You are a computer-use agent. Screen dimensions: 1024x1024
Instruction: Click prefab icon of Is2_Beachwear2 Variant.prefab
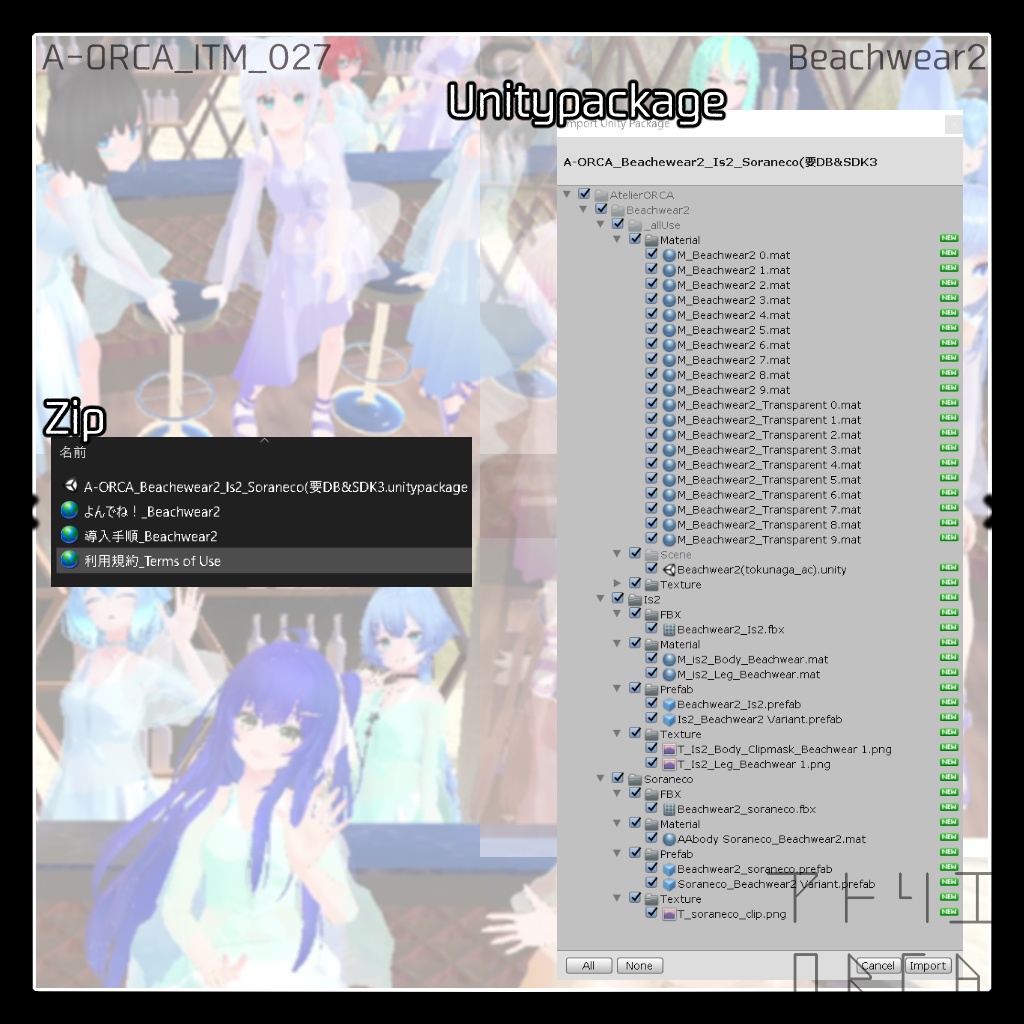669,720
